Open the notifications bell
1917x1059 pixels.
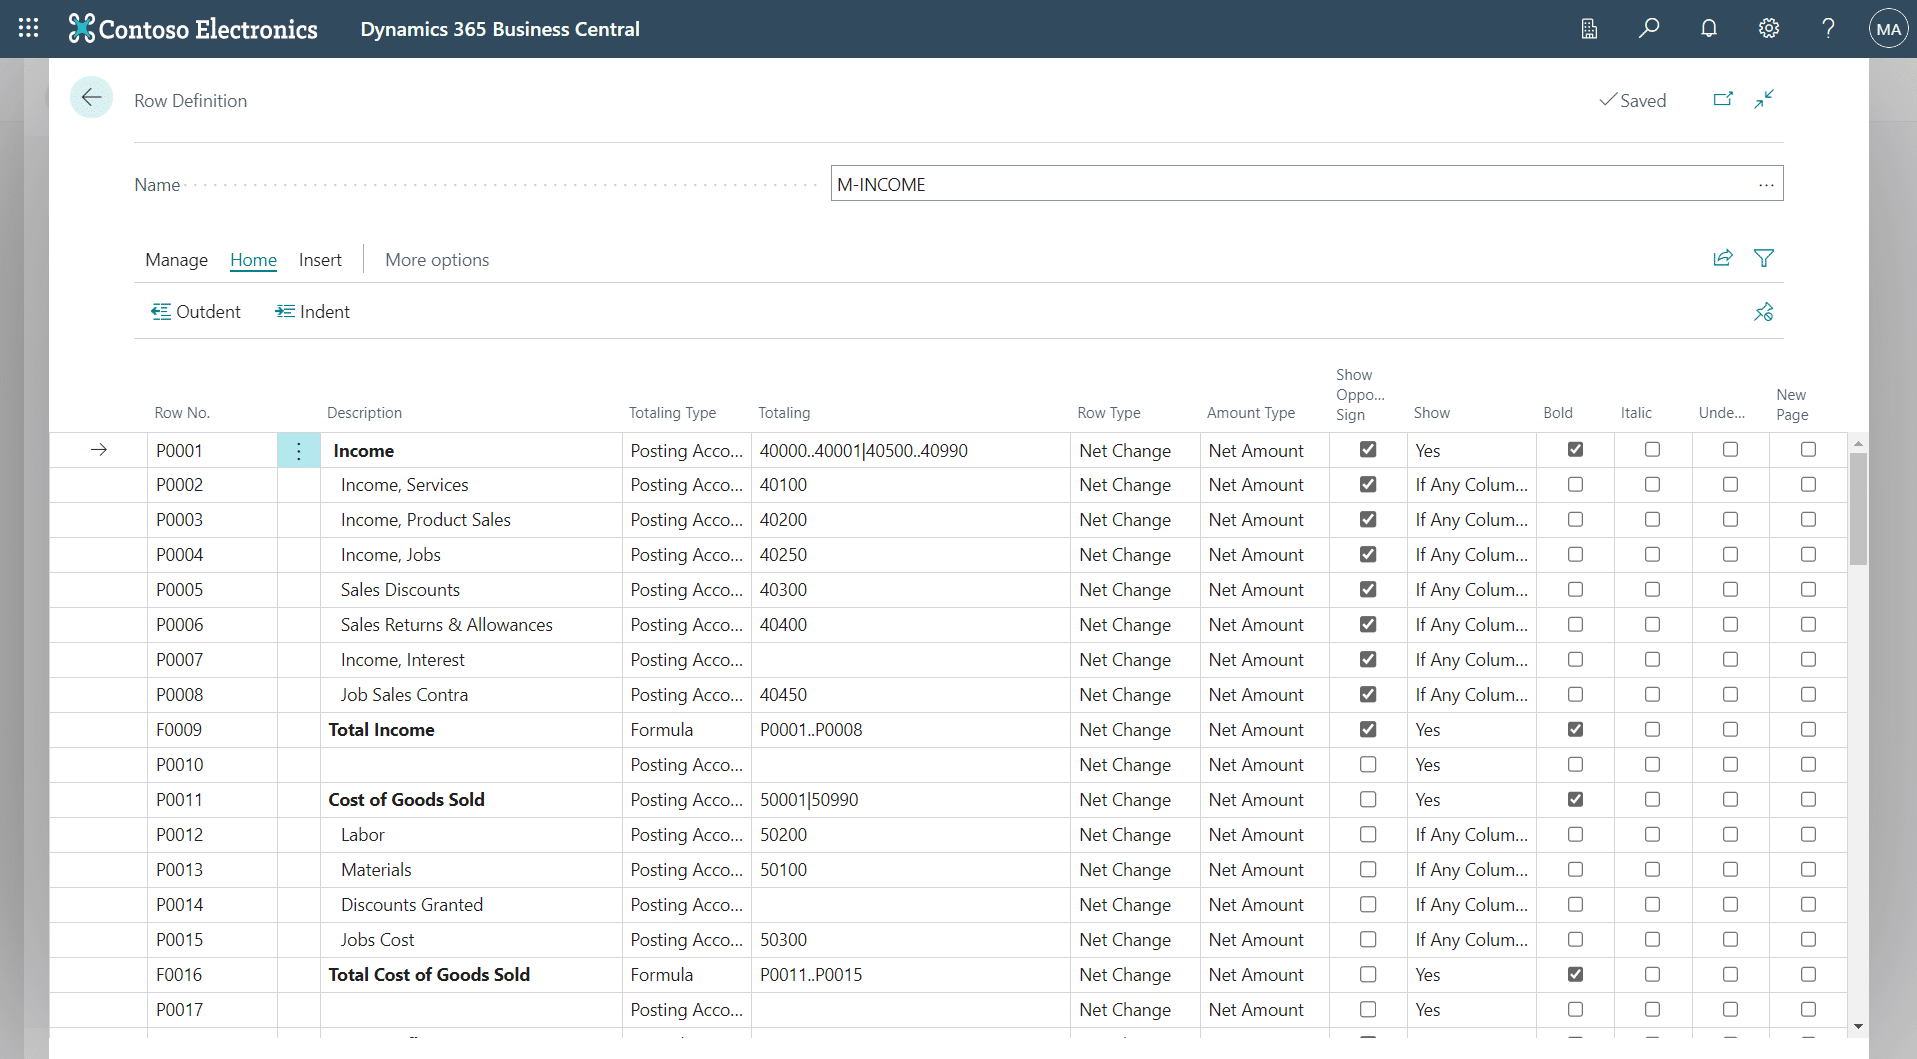[1709, 28]
